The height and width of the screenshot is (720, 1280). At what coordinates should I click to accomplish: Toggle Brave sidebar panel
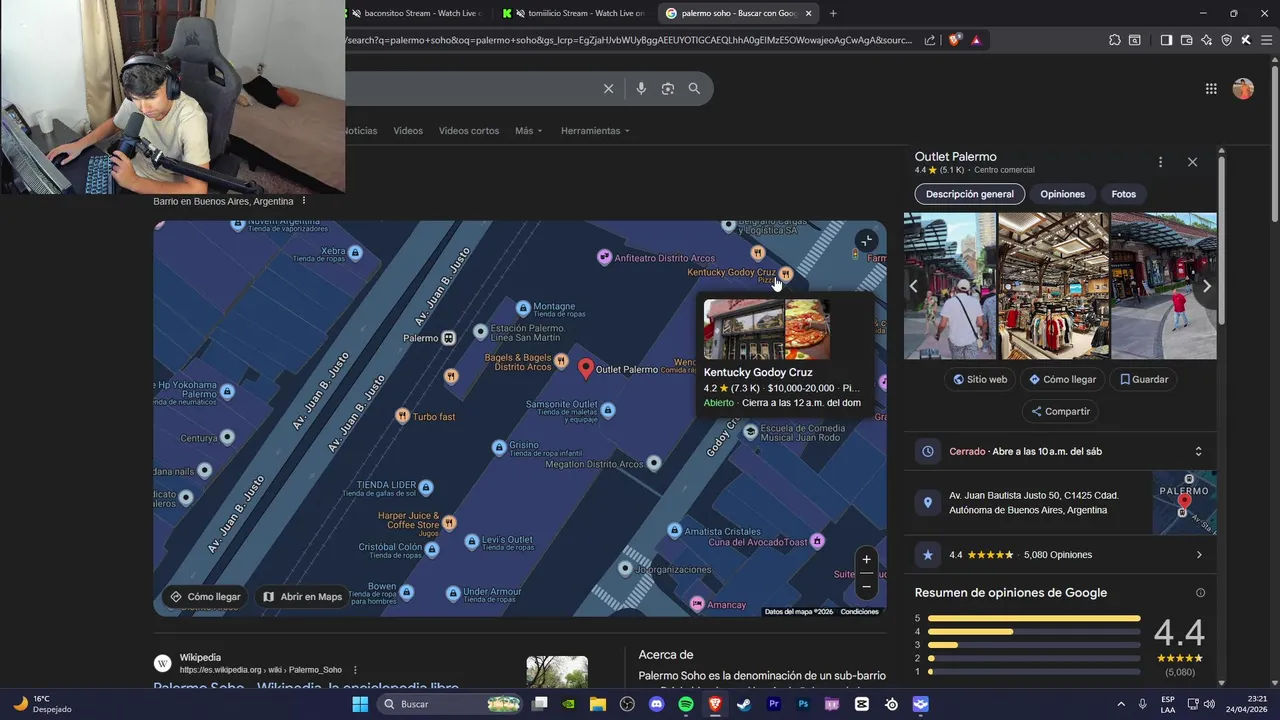pyautogui.click(x=1166, y=40)
